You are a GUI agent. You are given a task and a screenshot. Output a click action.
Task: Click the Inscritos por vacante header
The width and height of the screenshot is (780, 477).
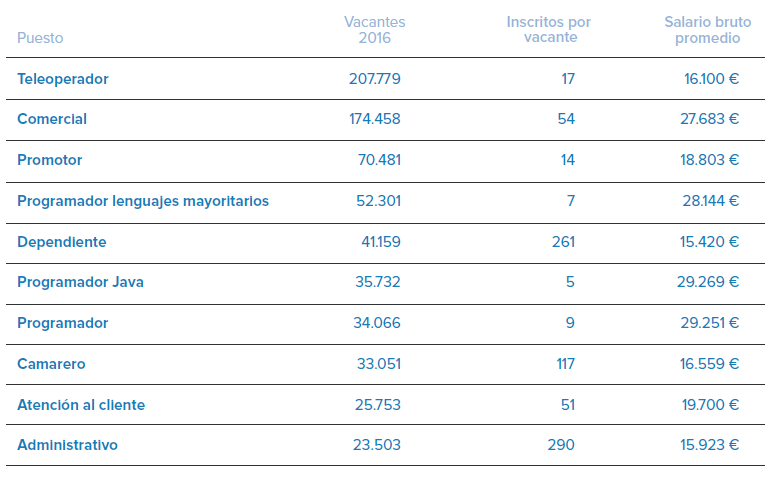click(x=549, y=30)
